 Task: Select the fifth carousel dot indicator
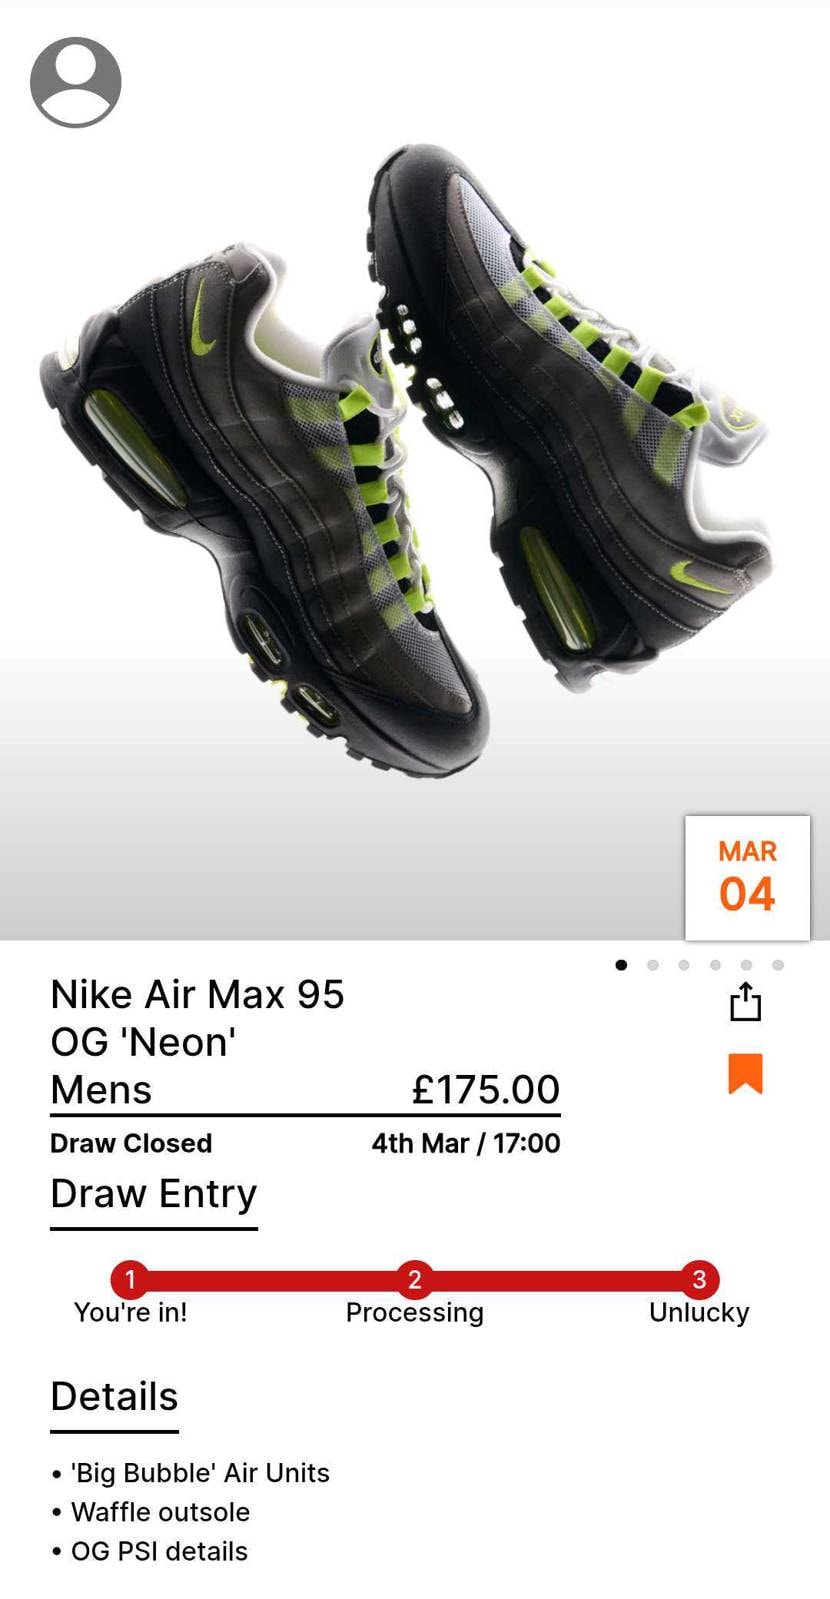pyautogui.click(x=746, y=965)
